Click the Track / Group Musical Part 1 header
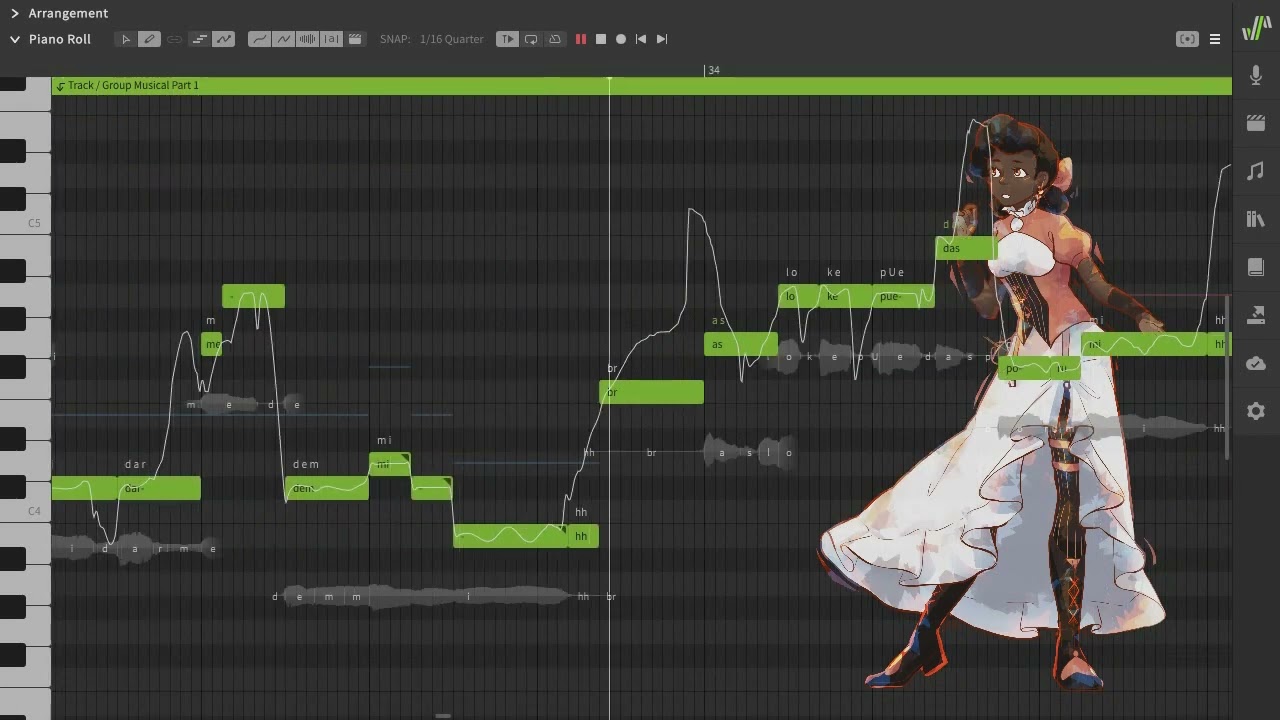The height and width of the screenshot is (720, 1280). [642, 86]
